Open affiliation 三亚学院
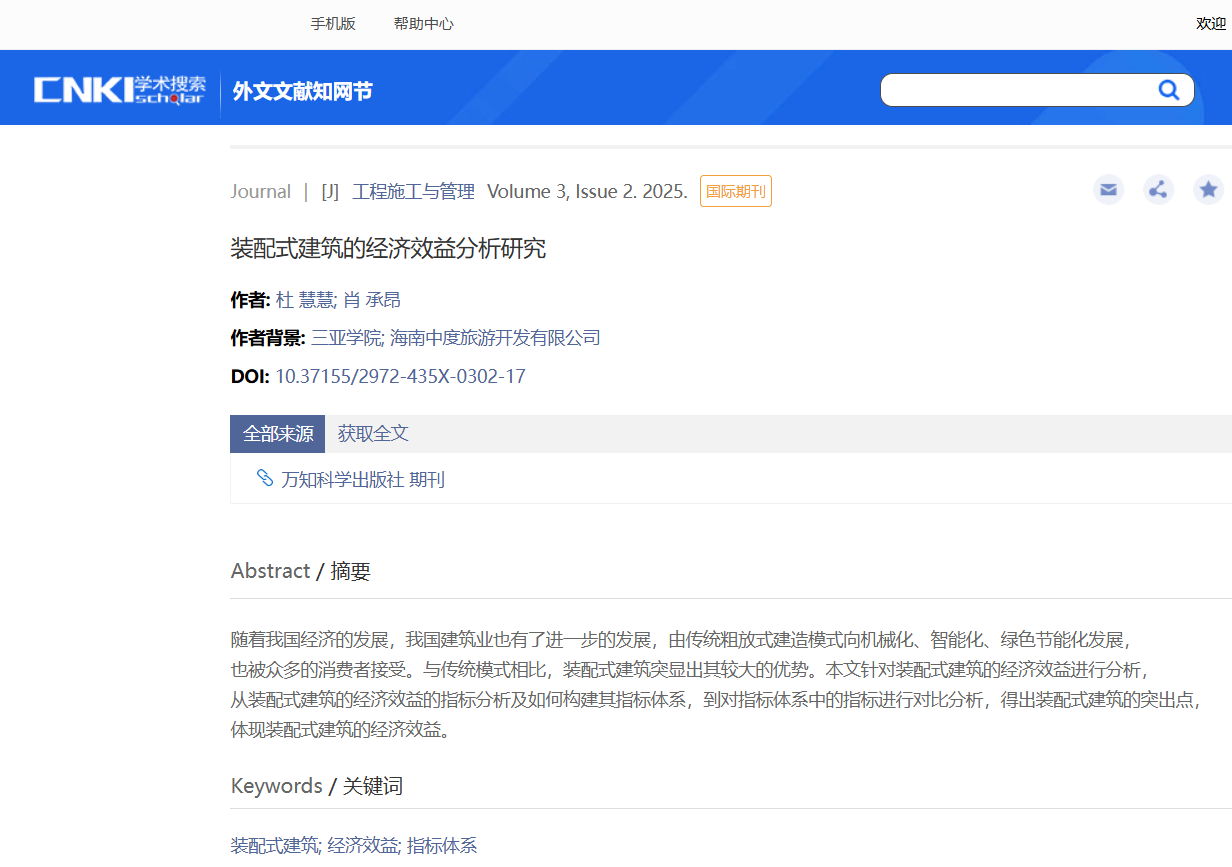This screenshot has width=1232, height=867. pyautogui.click(x=346, y=338)
